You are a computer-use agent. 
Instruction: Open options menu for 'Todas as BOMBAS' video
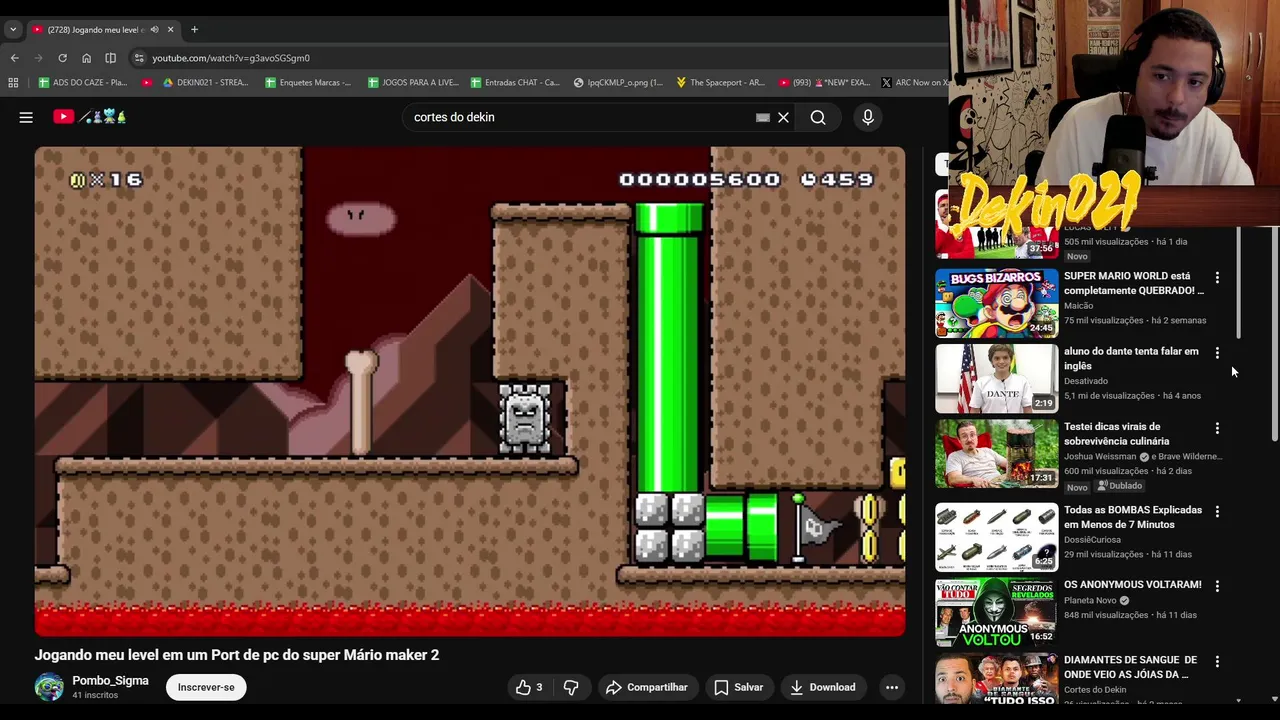1217,511
